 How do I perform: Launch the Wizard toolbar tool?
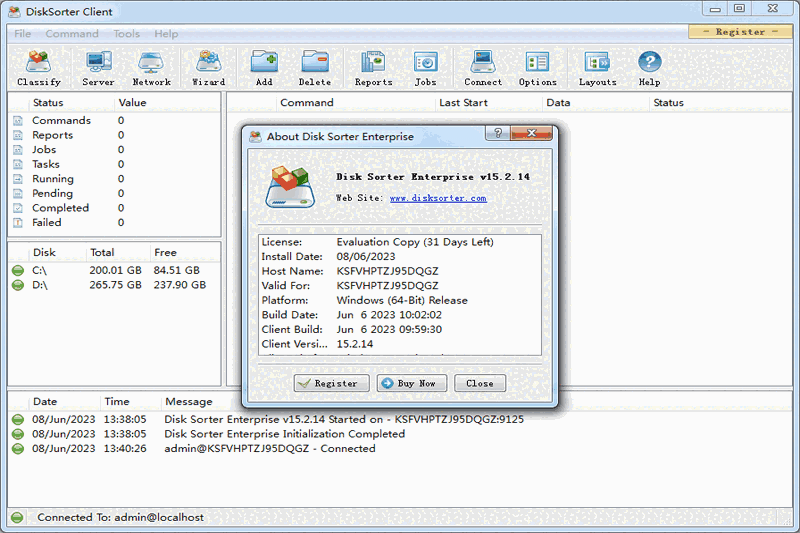tap(209, 68)
